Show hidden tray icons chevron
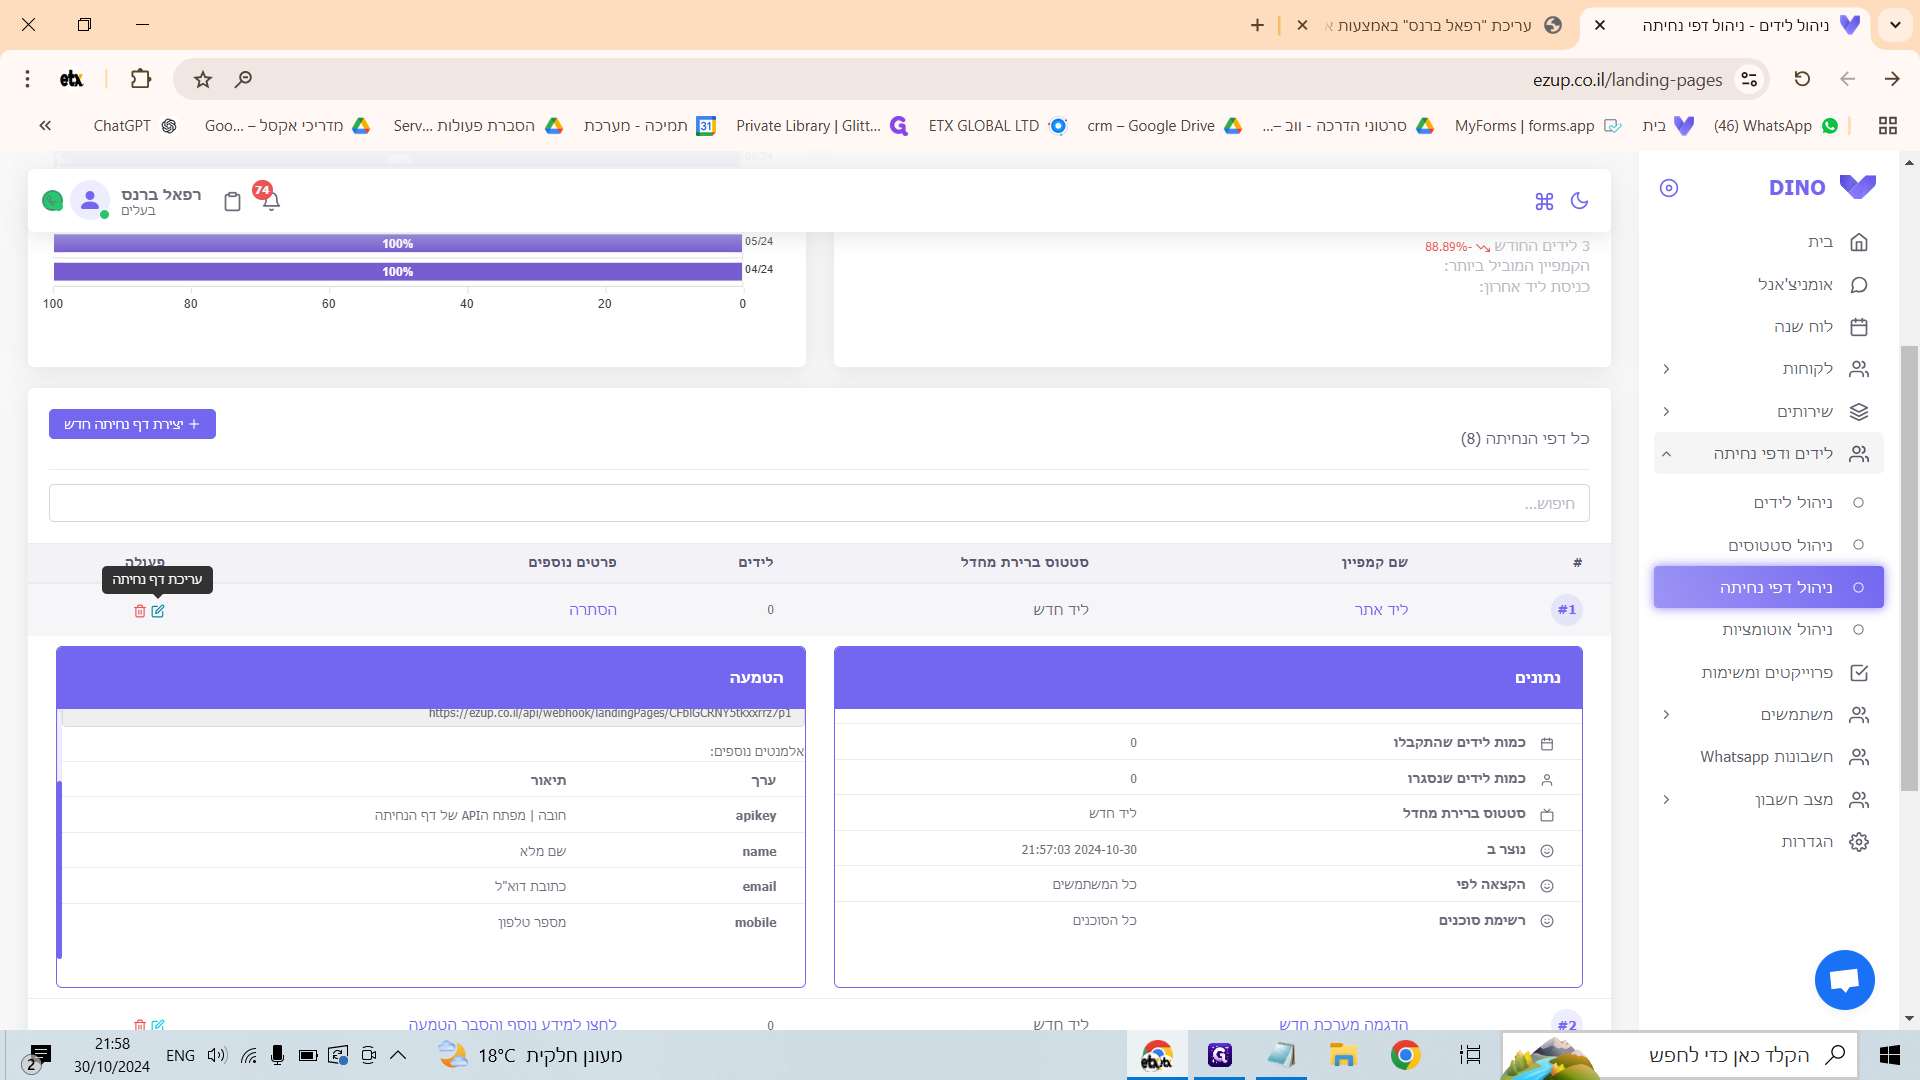 [x=398, y=1055]
